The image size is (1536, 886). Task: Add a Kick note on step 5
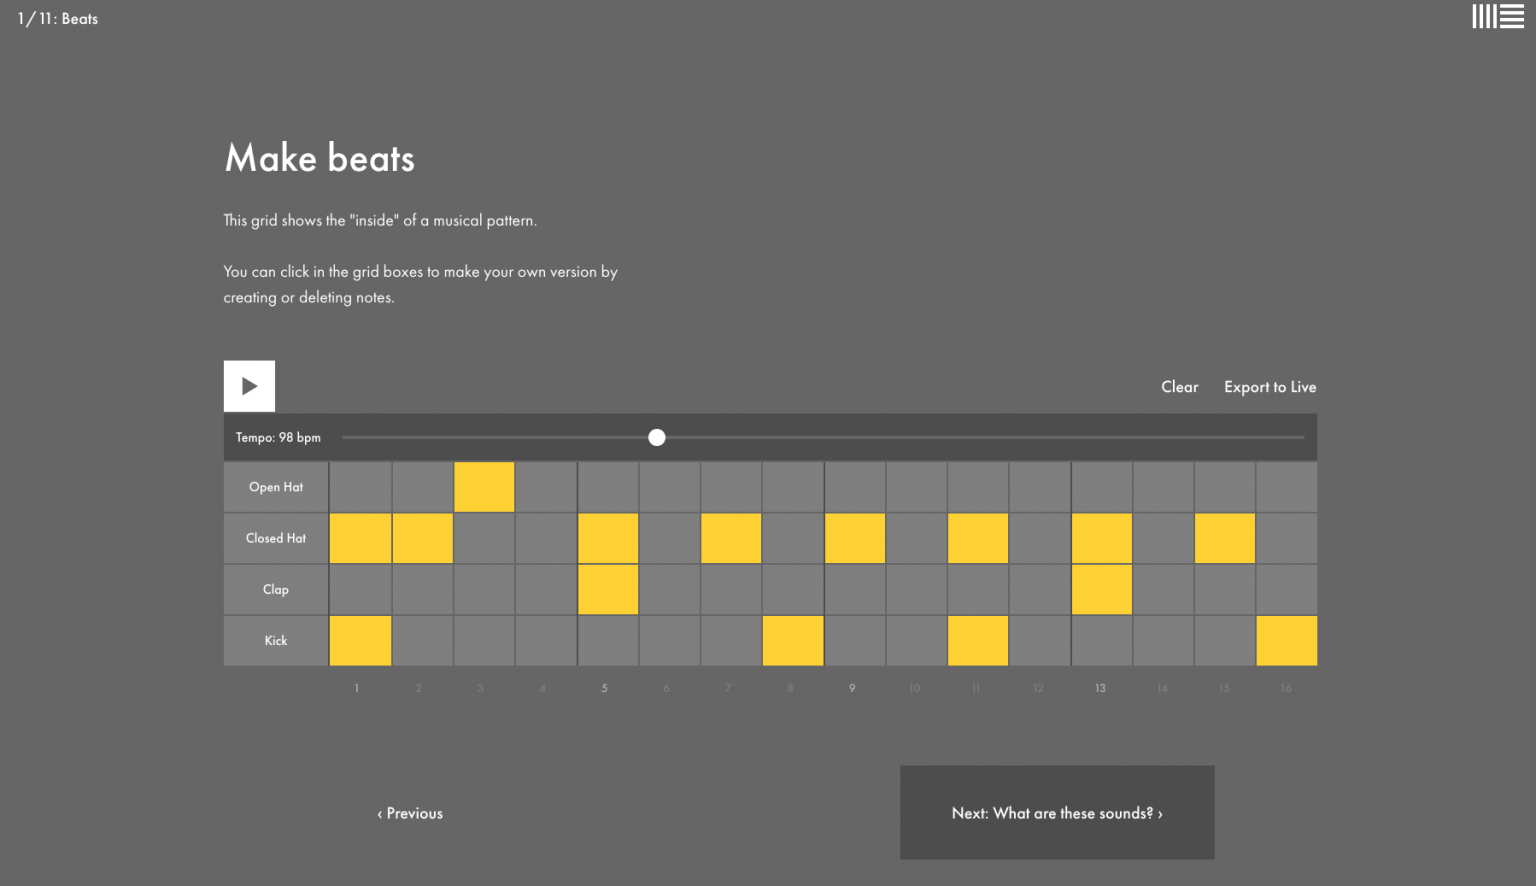pos(608,640)
